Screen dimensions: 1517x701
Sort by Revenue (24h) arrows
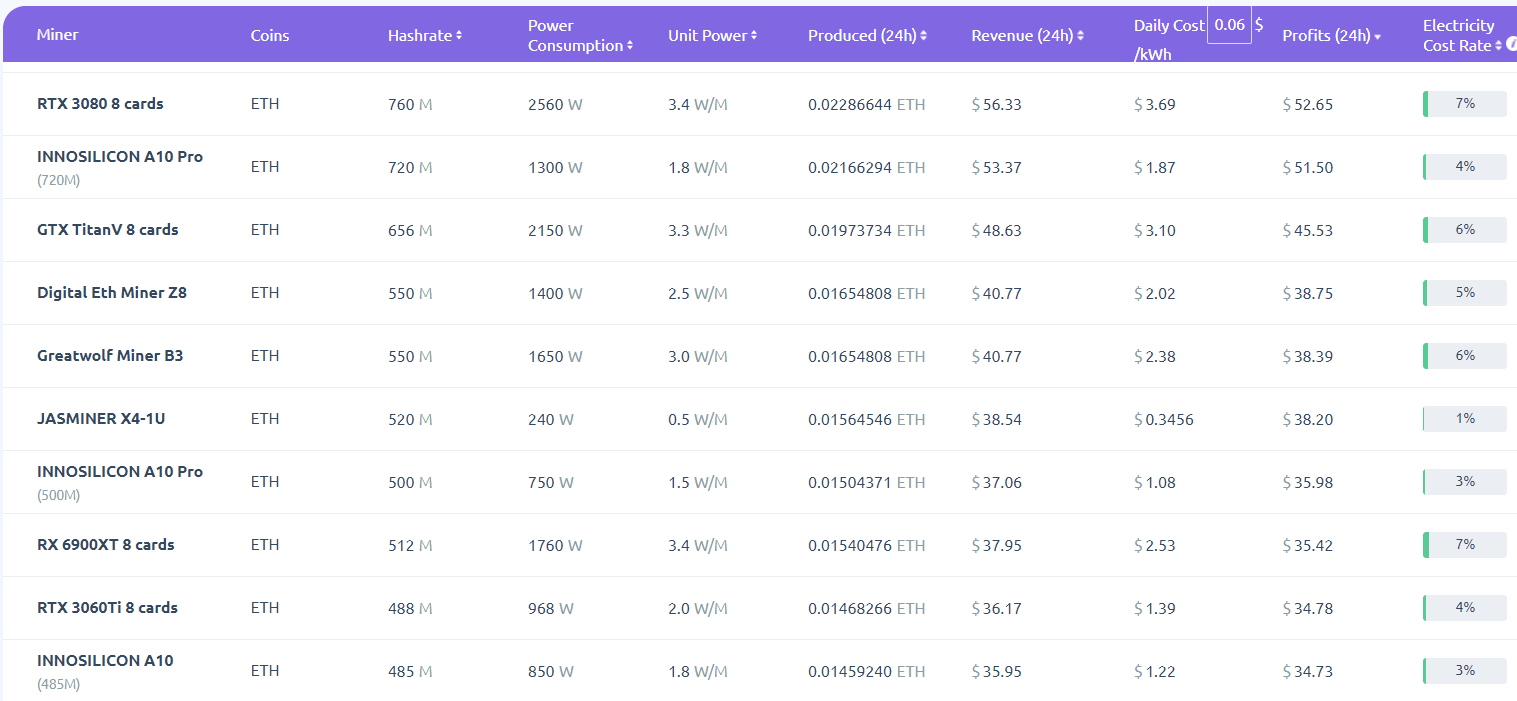pos(1081,36)
